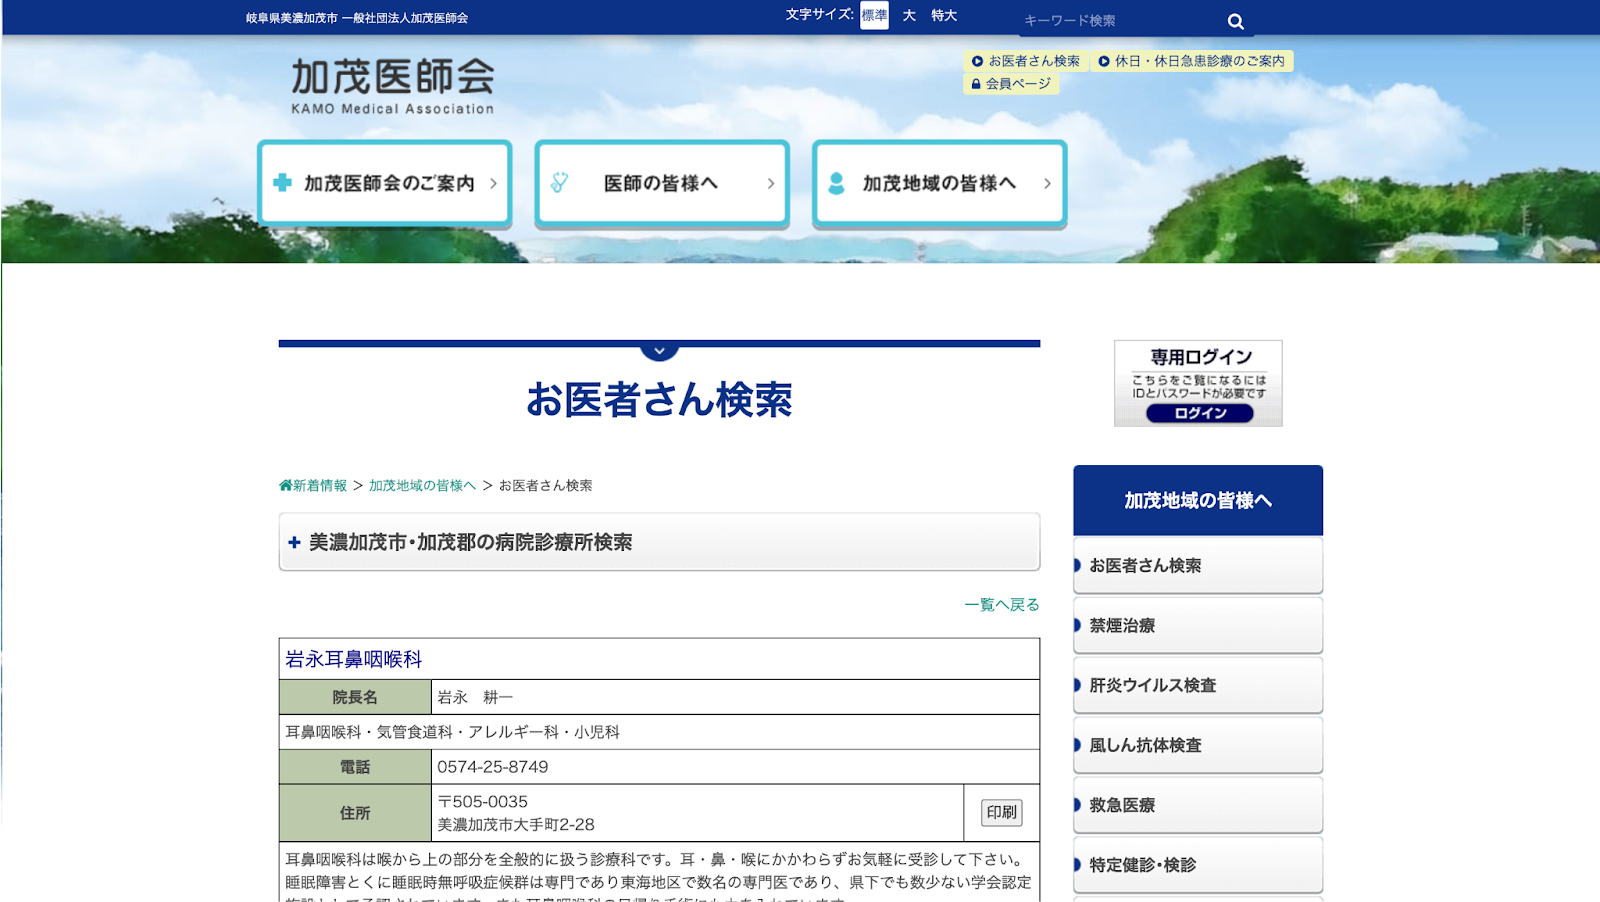Click the person icon on 加茂地域の皆様へ

point(836,183)
